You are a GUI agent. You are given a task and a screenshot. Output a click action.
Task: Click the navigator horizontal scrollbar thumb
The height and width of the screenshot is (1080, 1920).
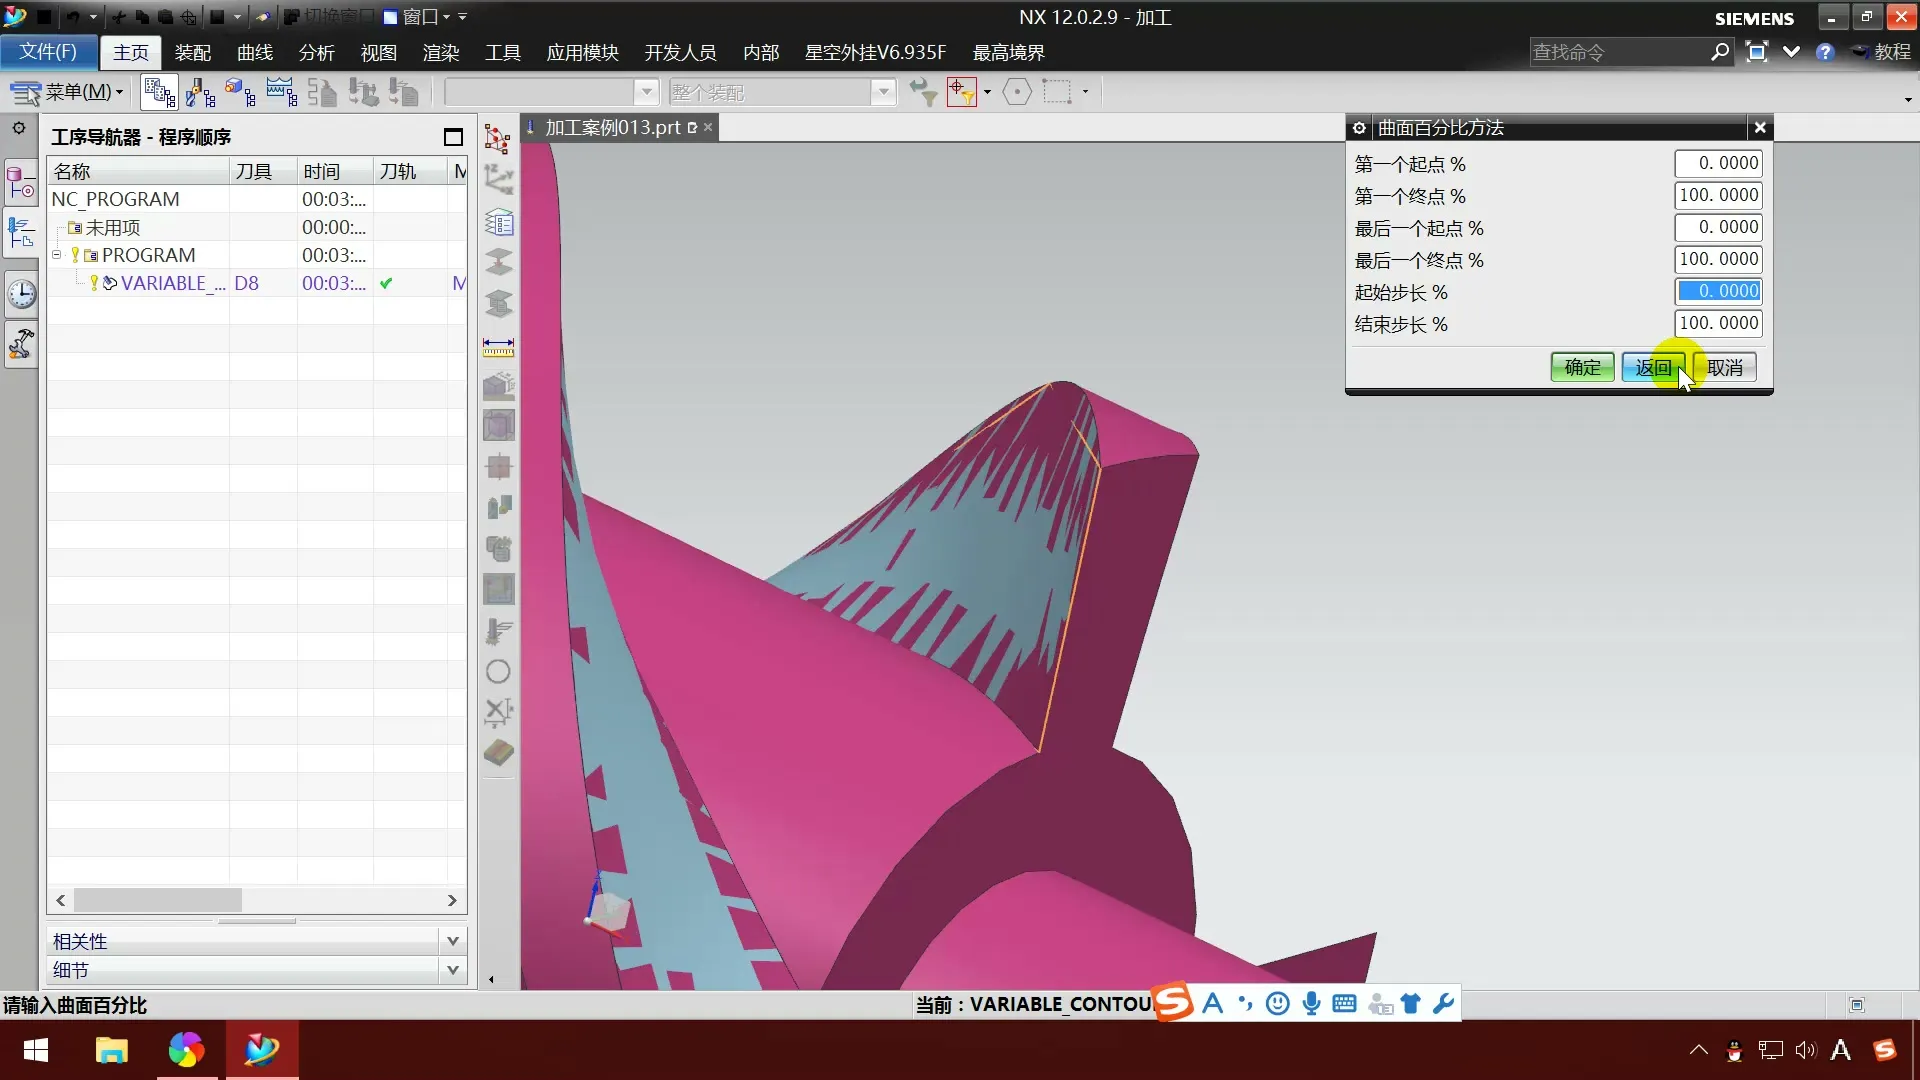coord(158,900)
